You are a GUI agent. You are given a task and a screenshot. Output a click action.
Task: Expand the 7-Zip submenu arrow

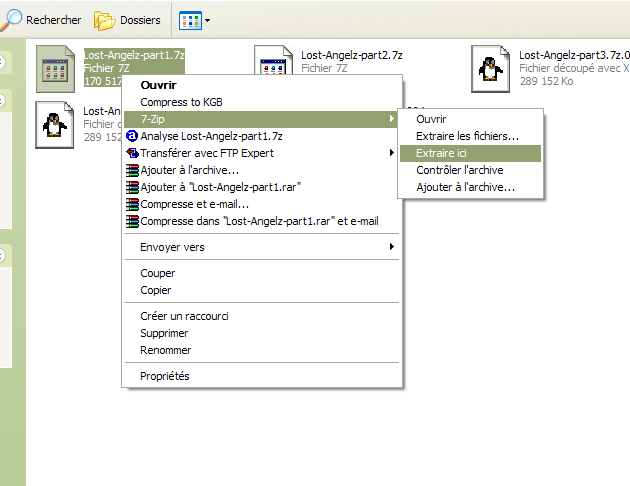(391, 119)
